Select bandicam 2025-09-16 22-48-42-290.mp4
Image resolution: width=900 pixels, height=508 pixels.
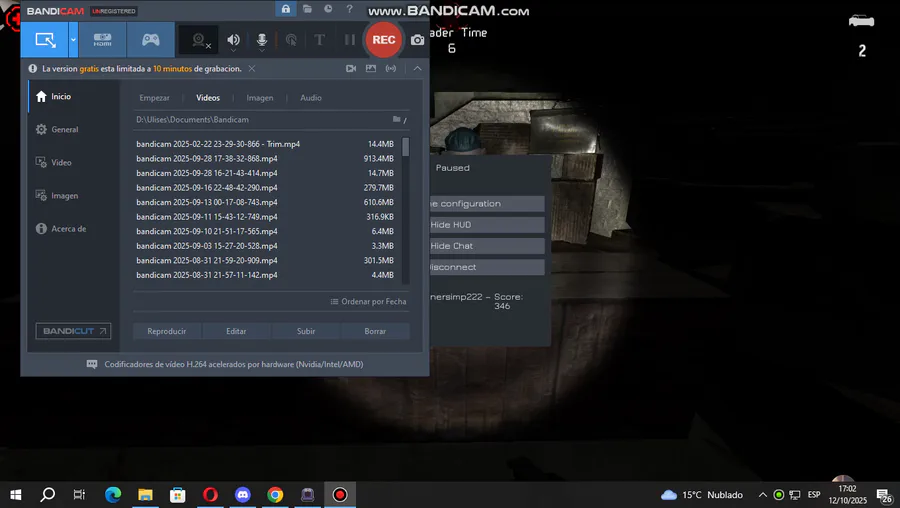tap(265, 188)
